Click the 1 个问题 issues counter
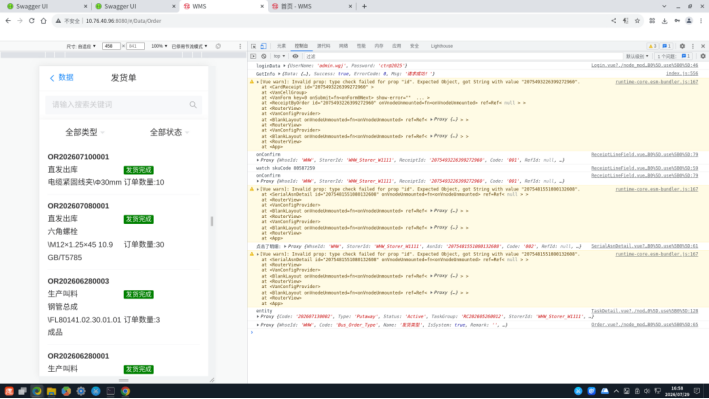709x399 pixels. pos(674,57)
